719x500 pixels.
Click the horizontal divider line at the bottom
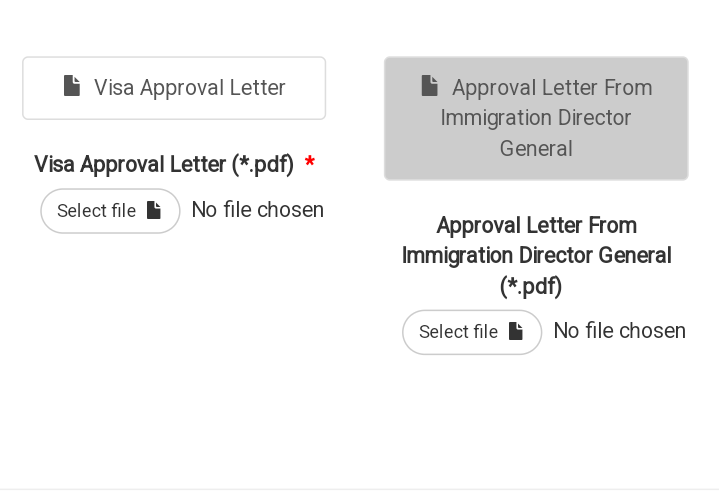360,489
